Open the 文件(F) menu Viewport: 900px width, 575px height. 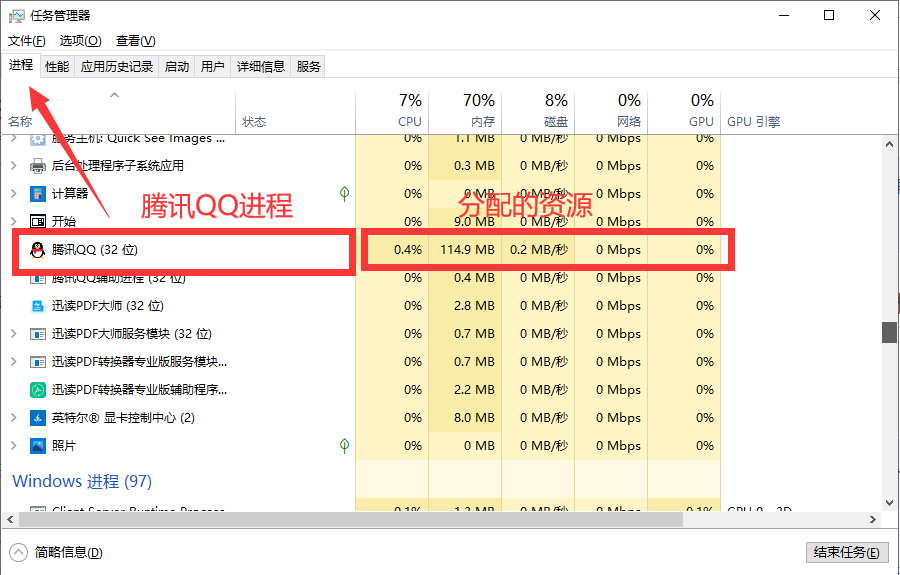(x=27, y=41)
